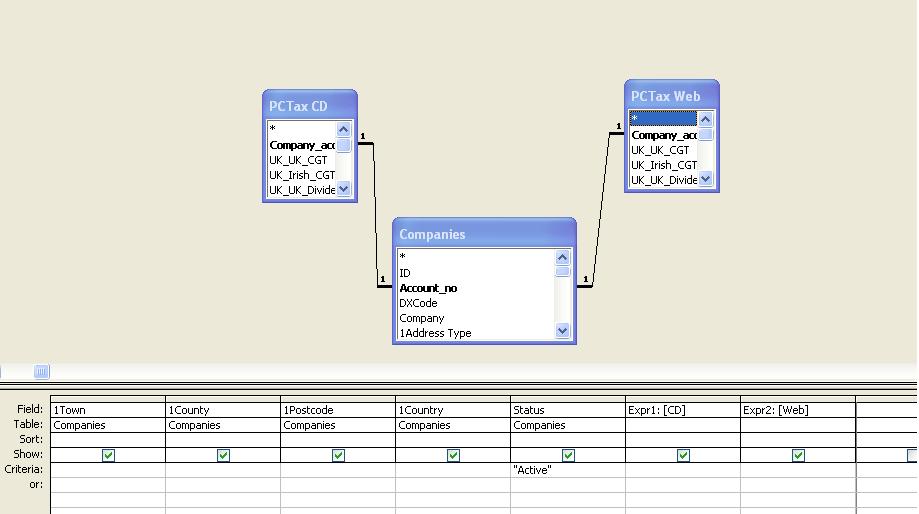
Task: Select UK_Irish_CGT field in PCTax CD table
Action: [x=302, y=175]
